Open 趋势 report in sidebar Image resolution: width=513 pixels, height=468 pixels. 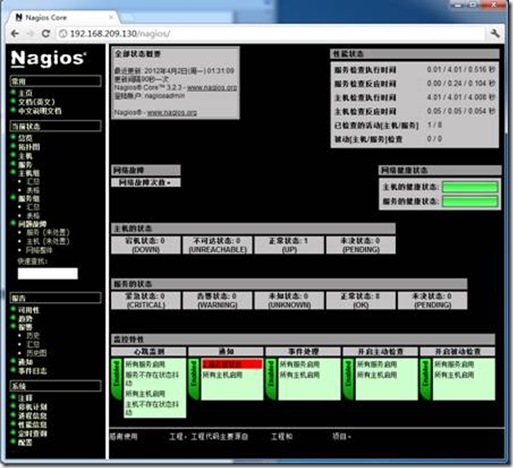click(x=25, y=319)
